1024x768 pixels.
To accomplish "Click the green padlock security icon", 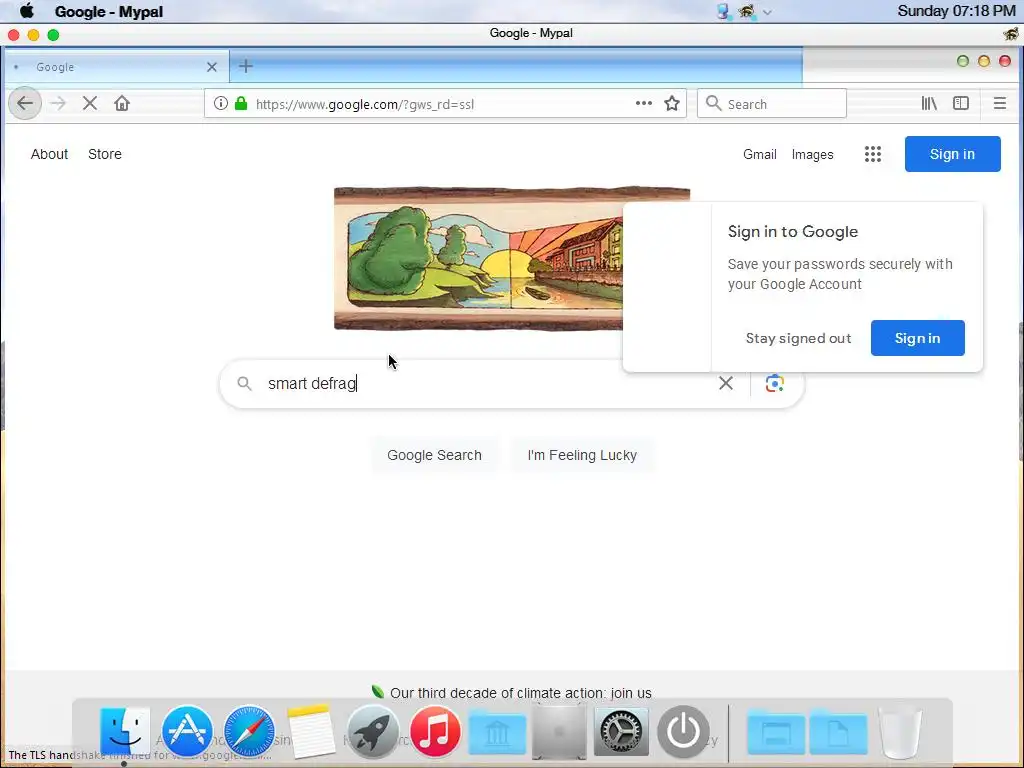I will pyautogui.click(x=241, y=103).
